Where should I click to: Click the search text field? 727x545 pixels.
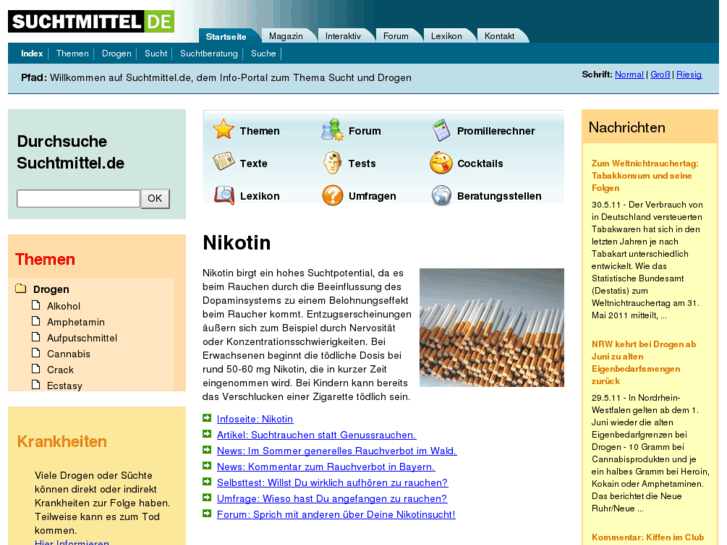(x=78, y=199)
